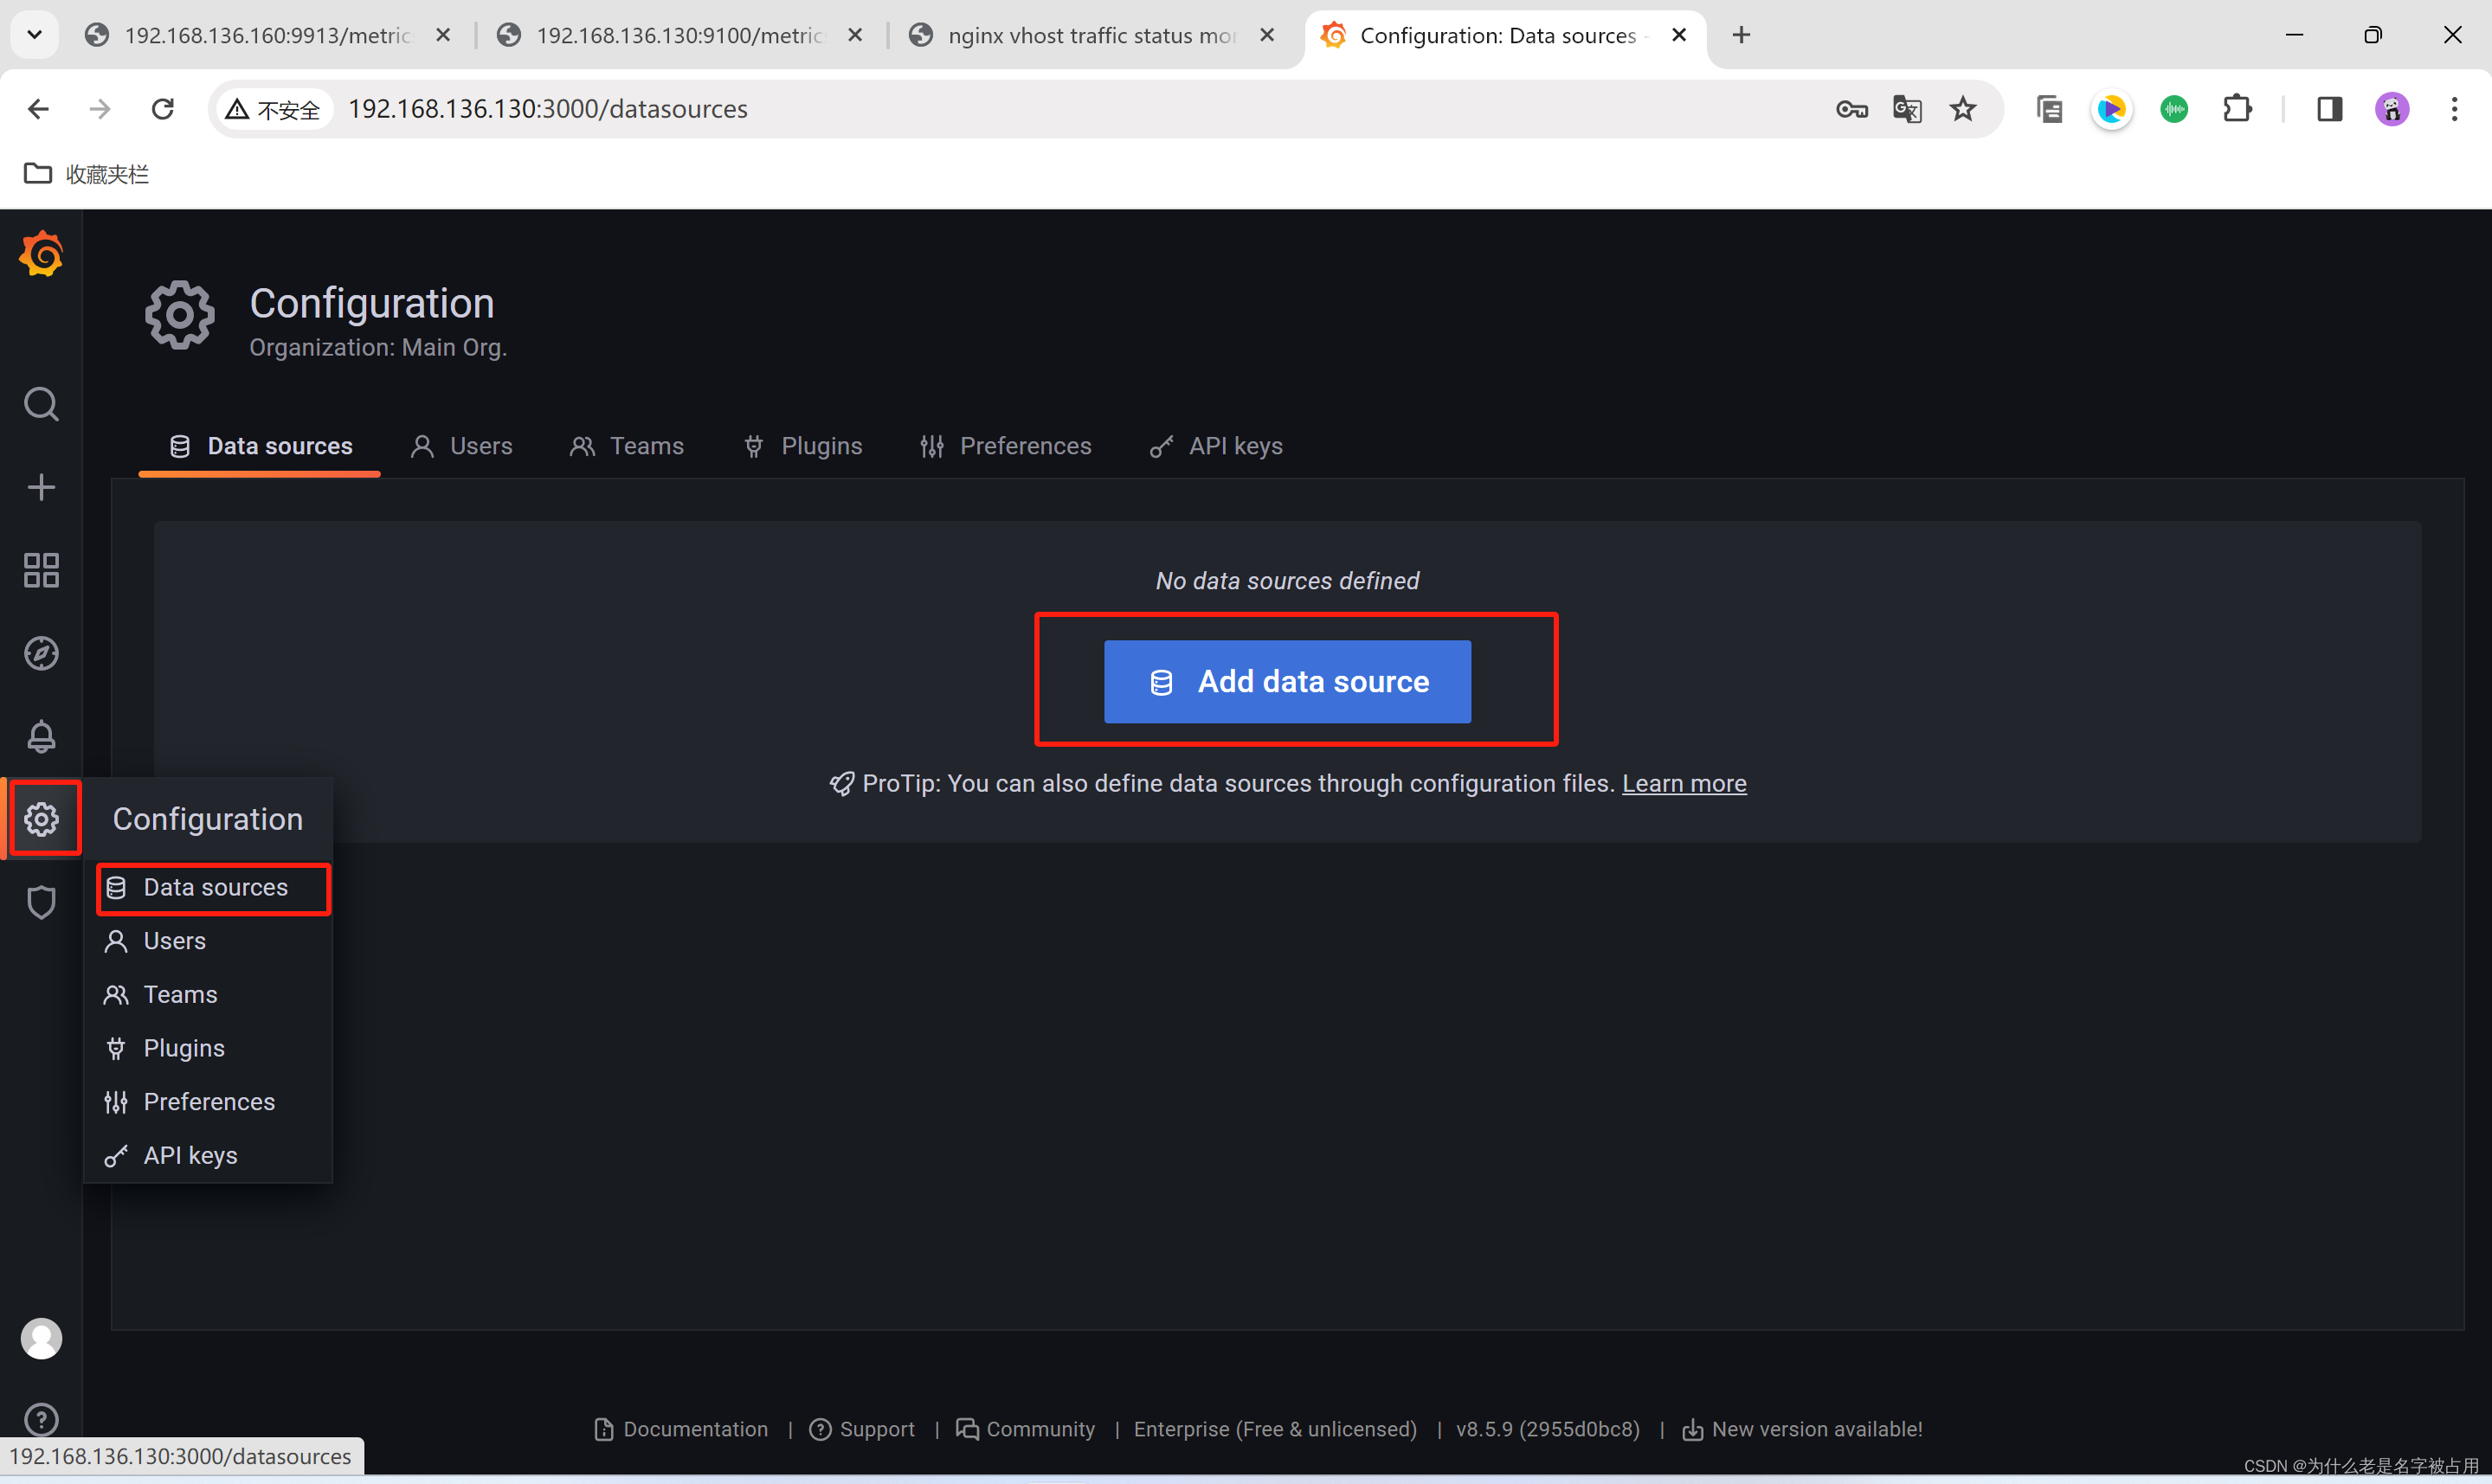Screen dimensions: 2492x1484
Task: Select Users in Configuration flyout menu
Action: pos(208,941)
